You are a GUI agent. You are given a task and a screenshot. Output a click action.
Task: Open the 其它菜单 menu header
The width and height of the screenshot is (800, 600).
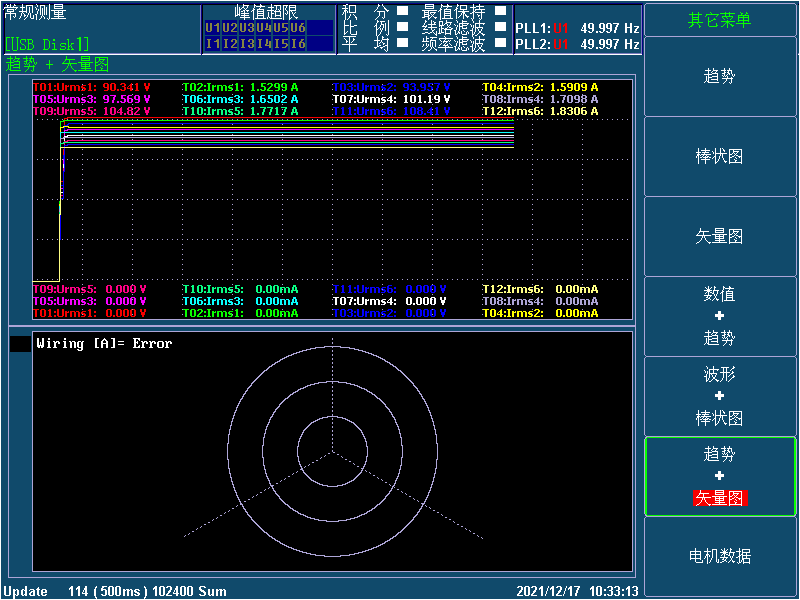click(x=719, y=20)
